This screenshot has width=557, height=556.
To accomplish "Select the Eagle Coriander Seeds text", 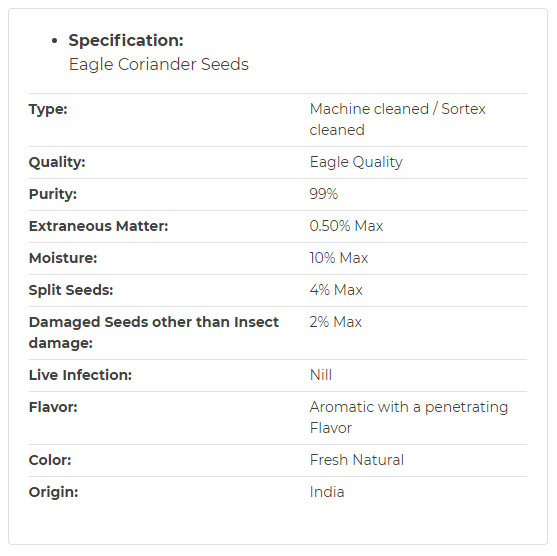I will click(x=158, y=65).
